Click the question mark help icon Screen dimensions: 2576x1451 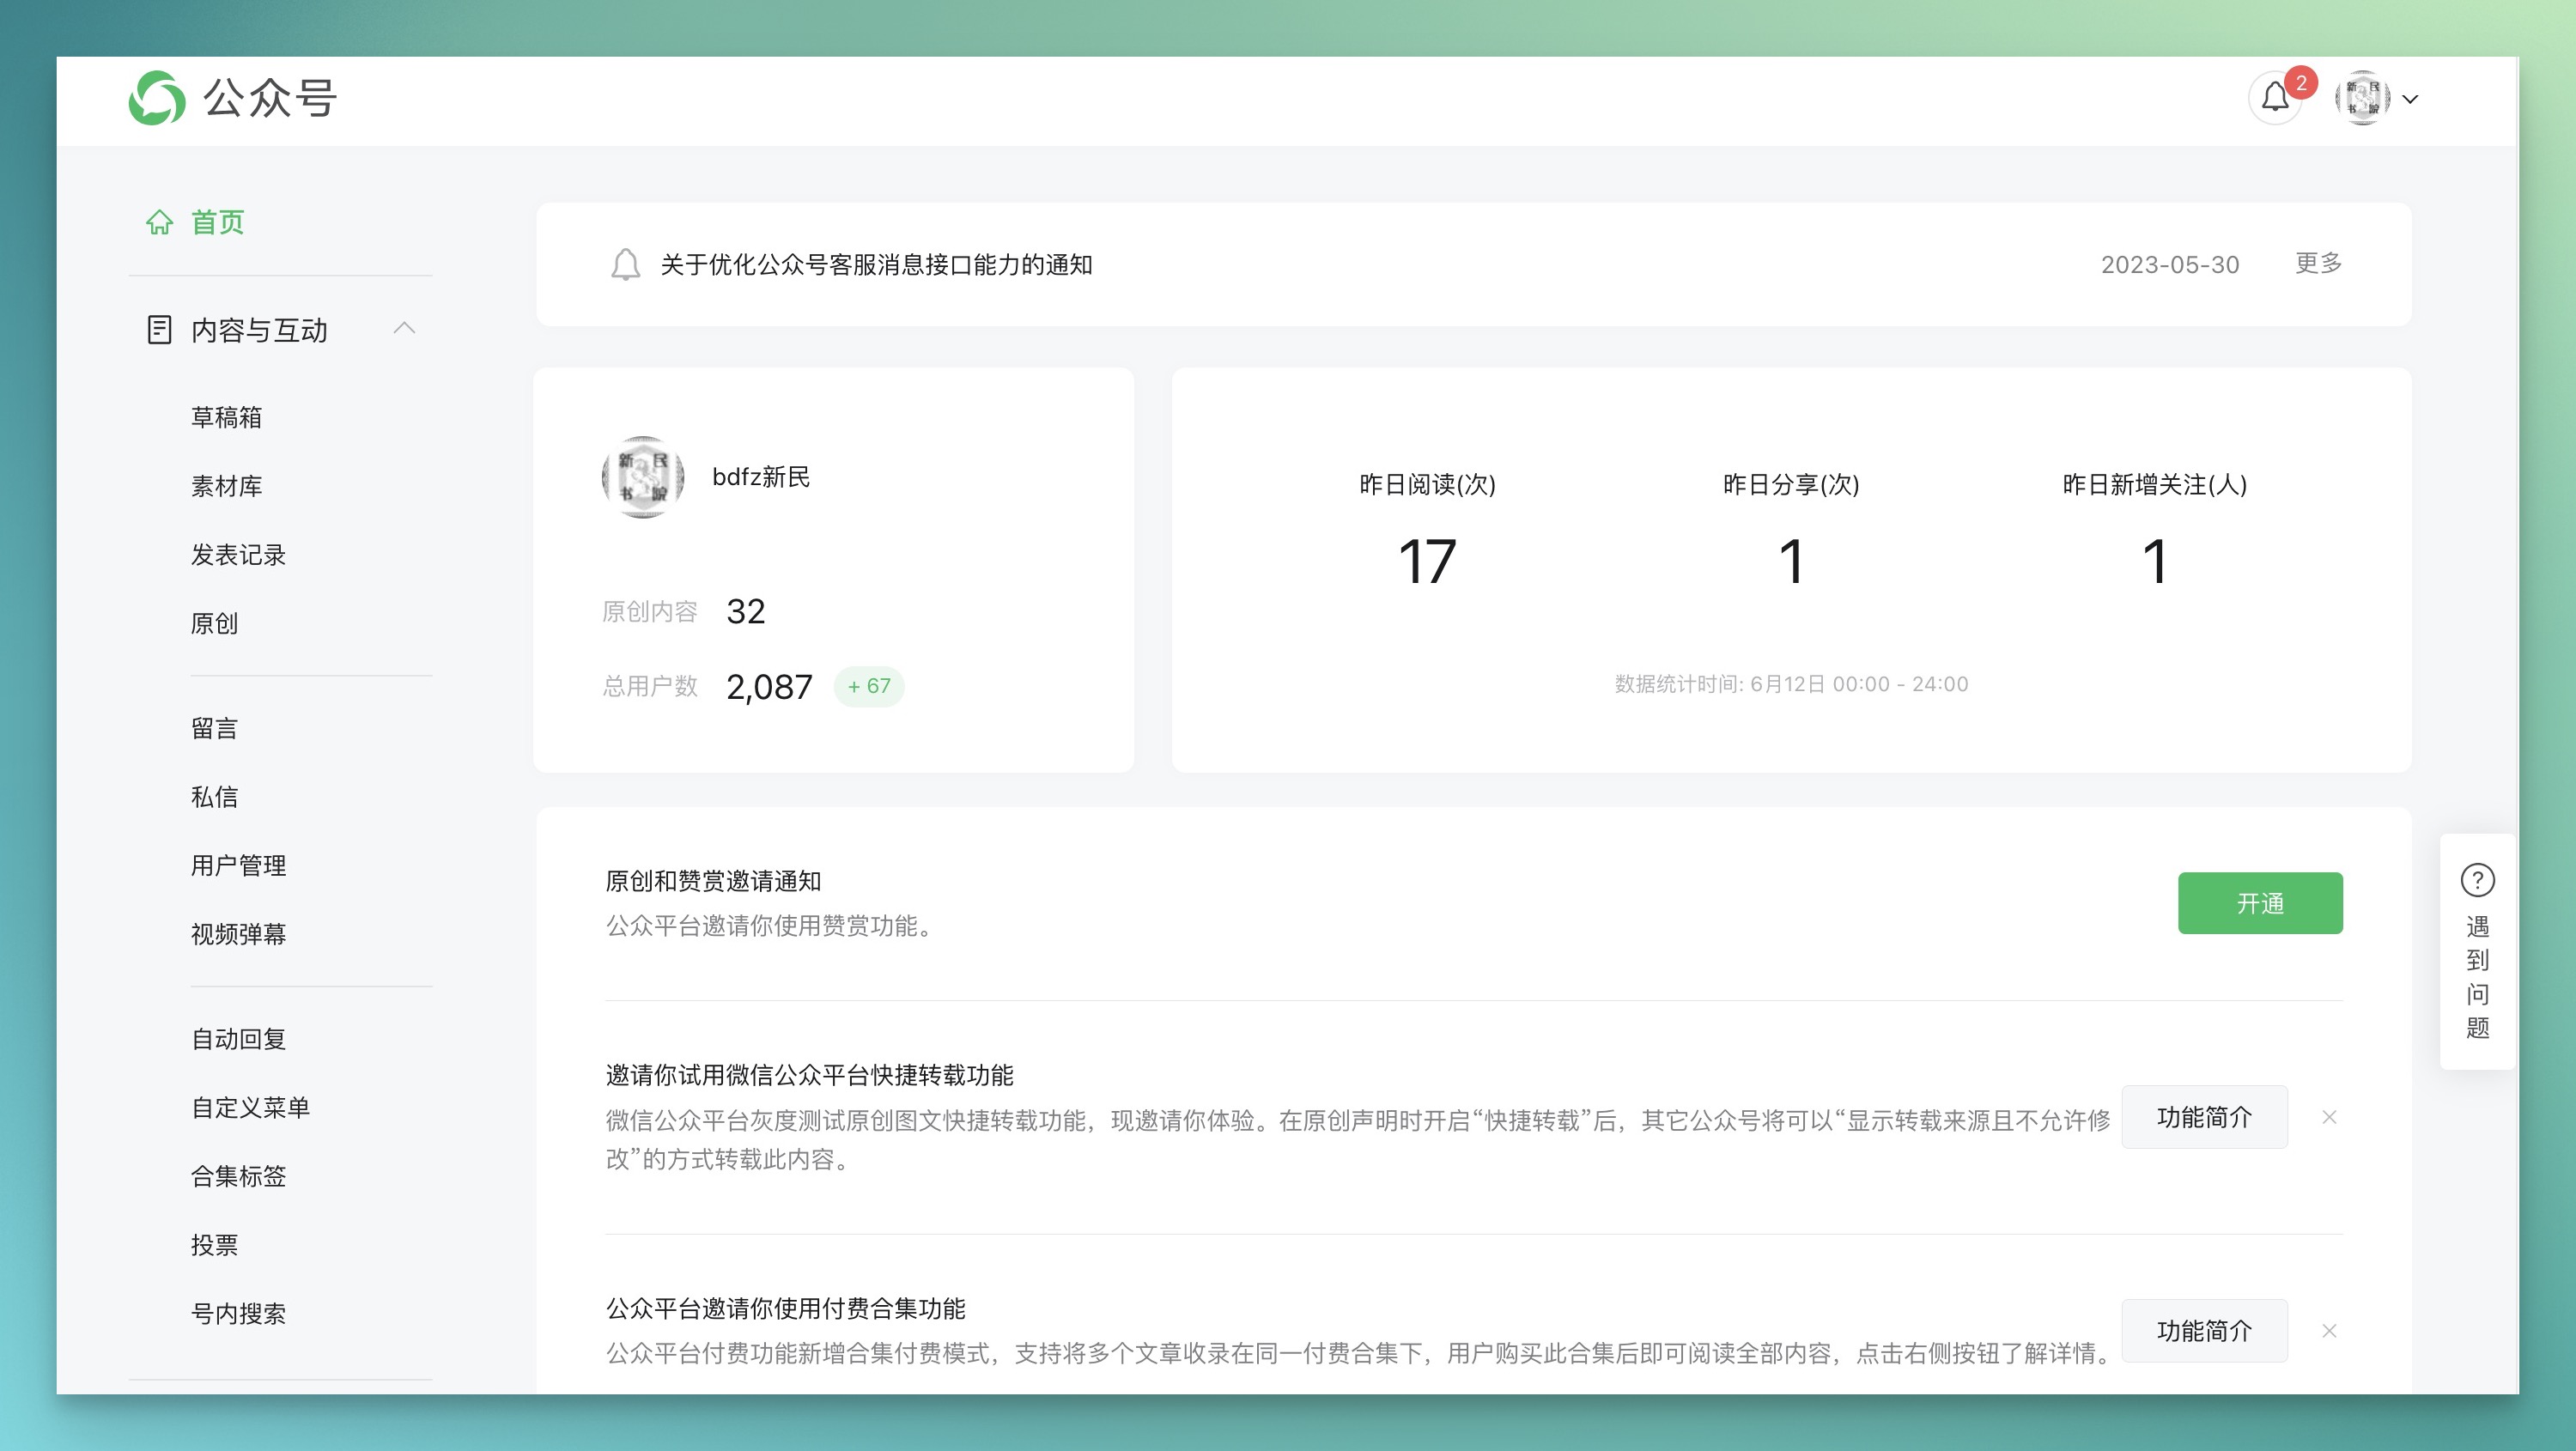click(2477, 880)
